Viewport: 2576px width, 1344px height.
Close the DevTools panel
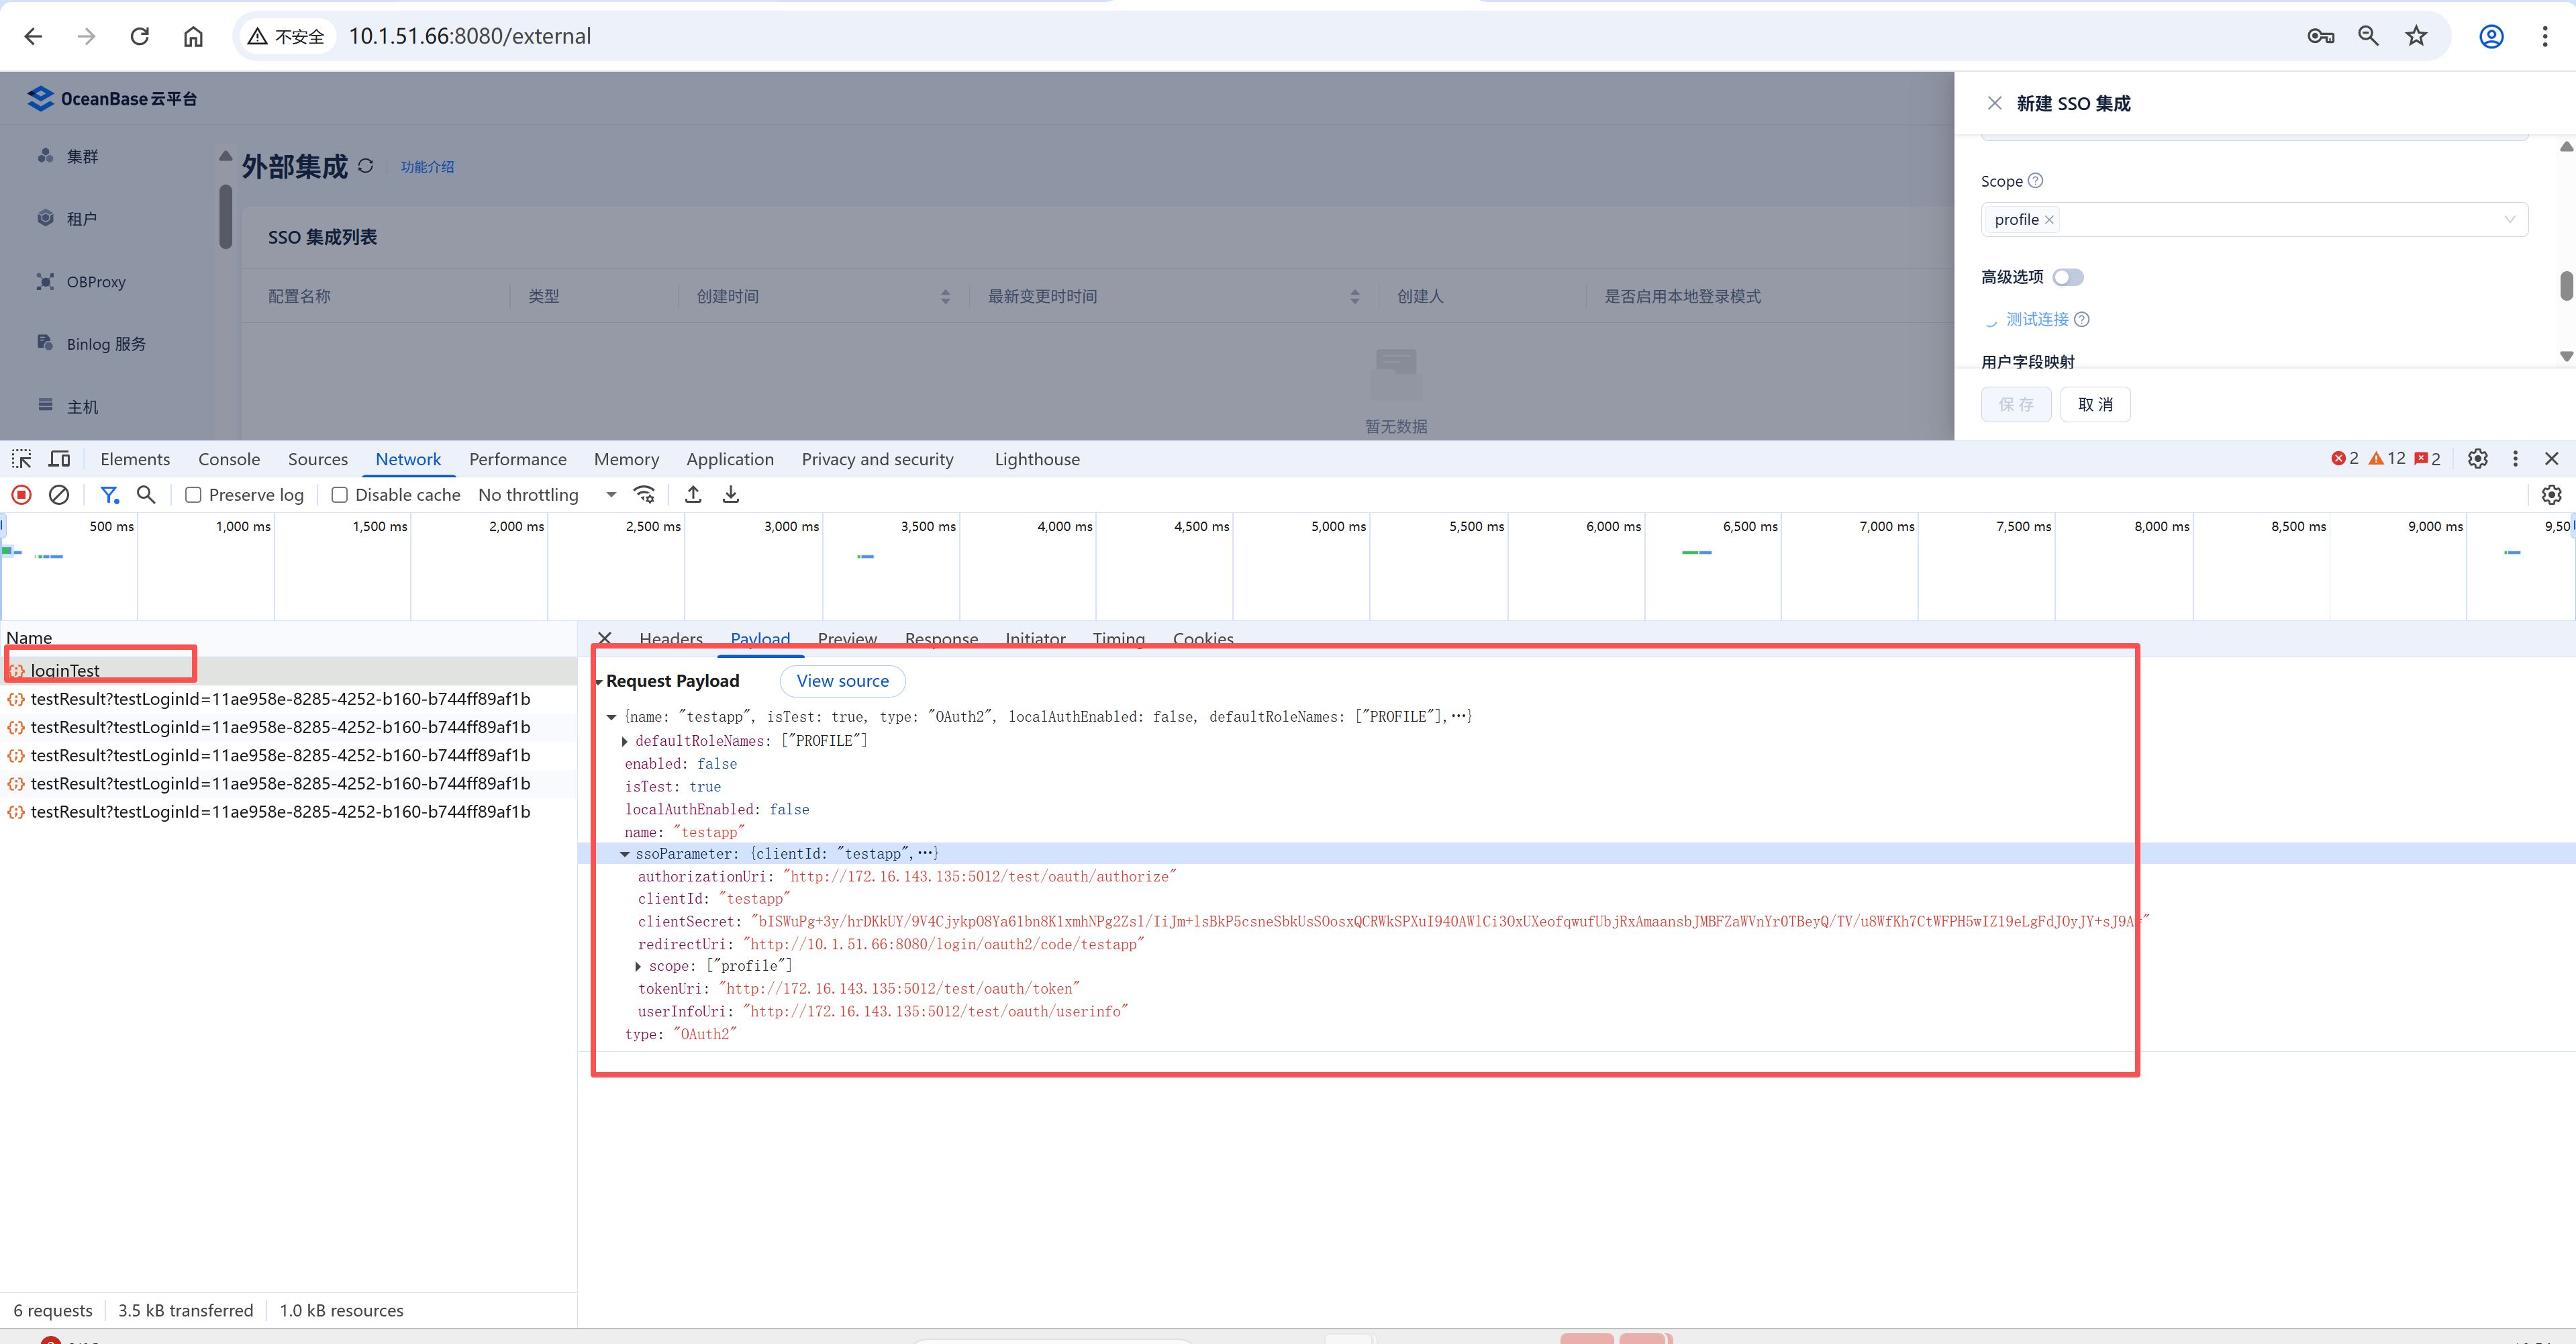(x=2551, y=458)
